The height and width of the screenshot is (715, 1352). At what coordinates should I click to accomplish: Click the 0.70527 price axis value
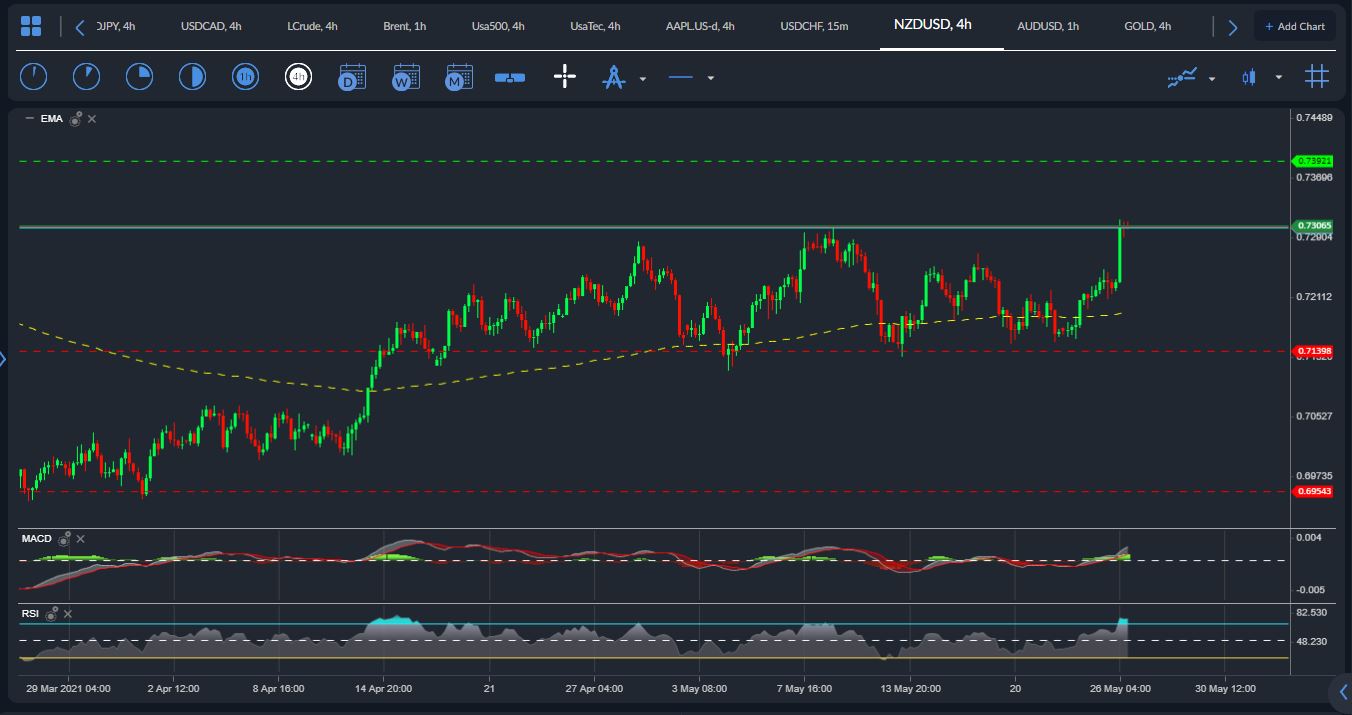tap(1314, 416)
